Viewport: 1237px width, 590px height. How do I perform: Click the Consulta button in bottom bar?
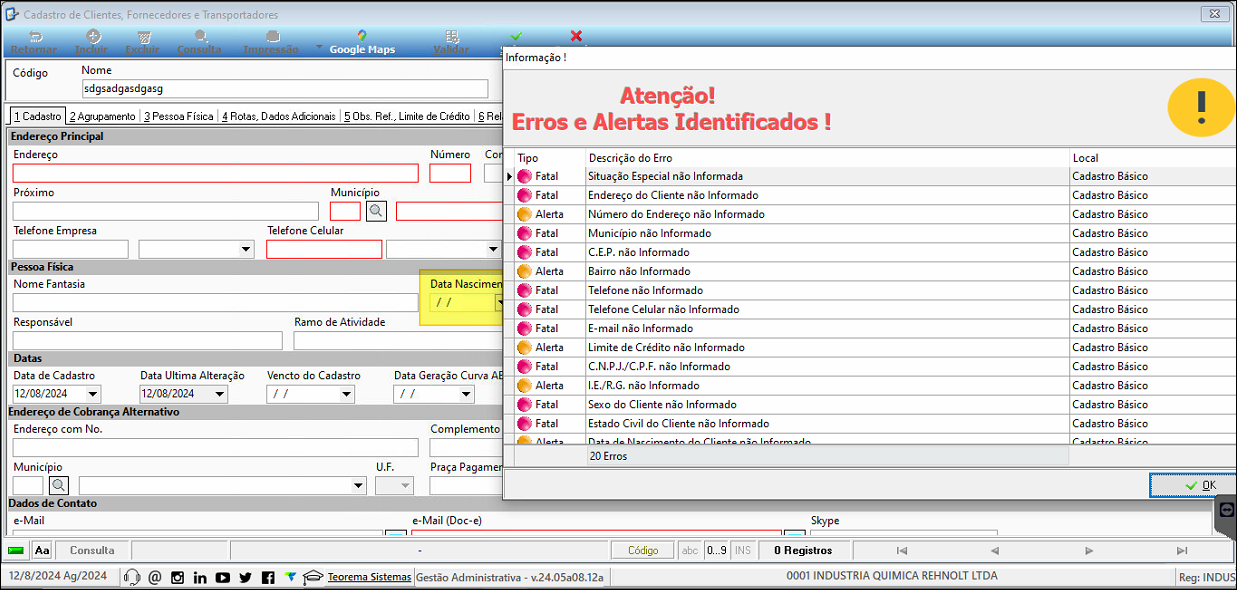click(x=92, y=550)
